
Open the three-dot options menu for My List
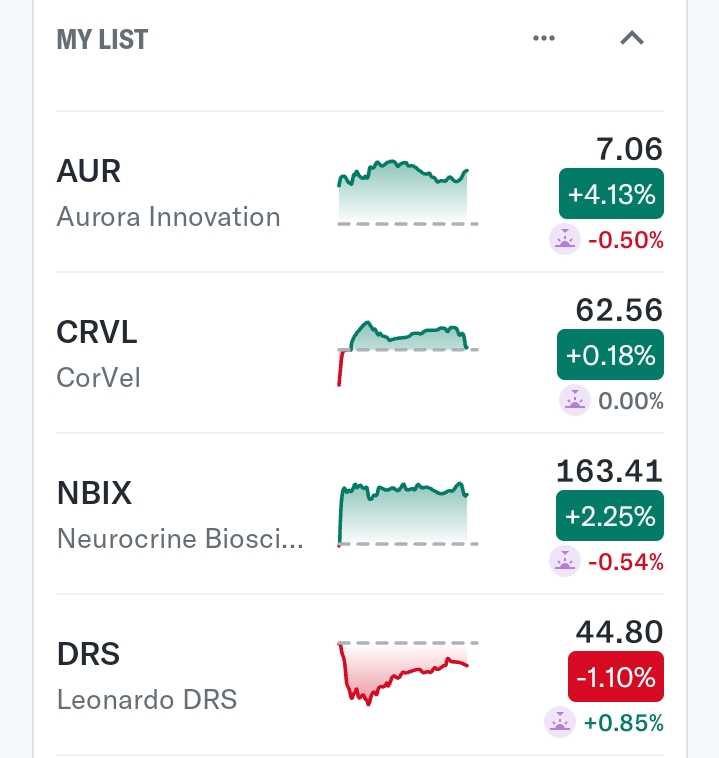(x=543, y=38)
